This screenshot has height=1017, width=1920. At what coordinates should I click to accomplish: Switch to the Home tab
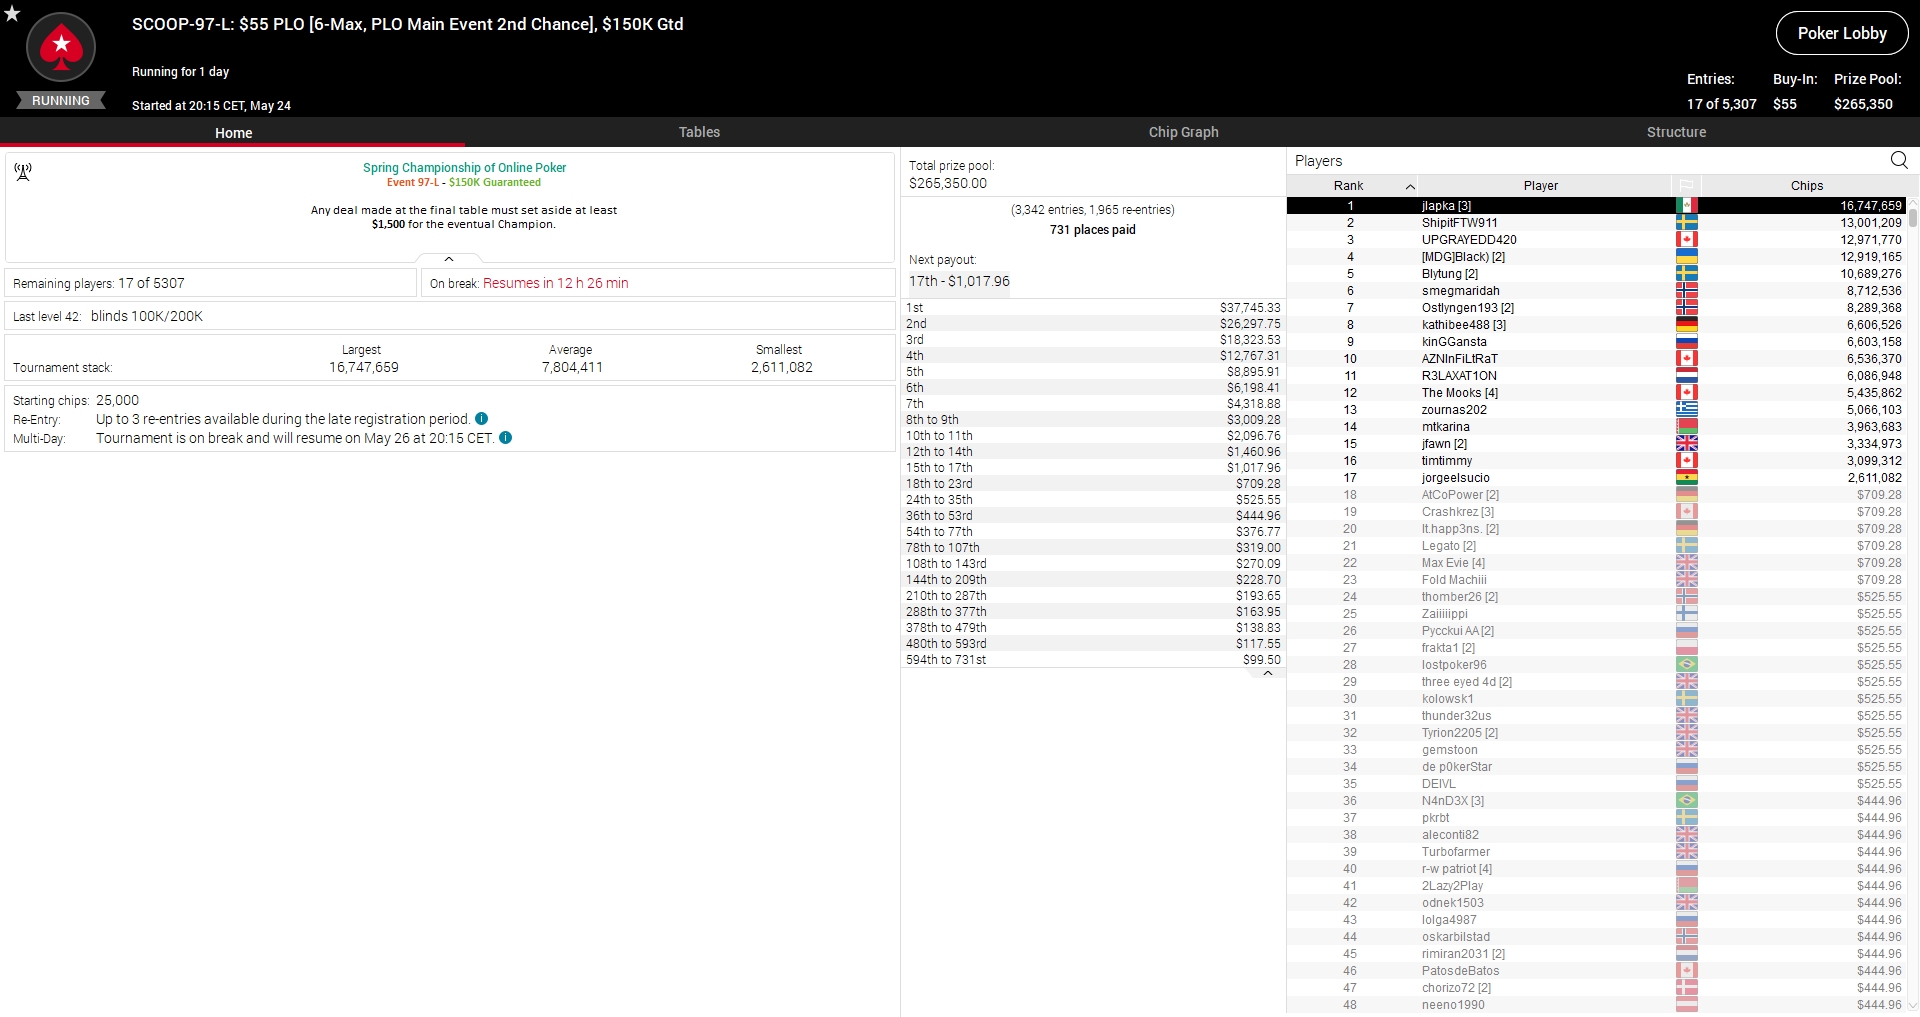[x=233, y=132]
